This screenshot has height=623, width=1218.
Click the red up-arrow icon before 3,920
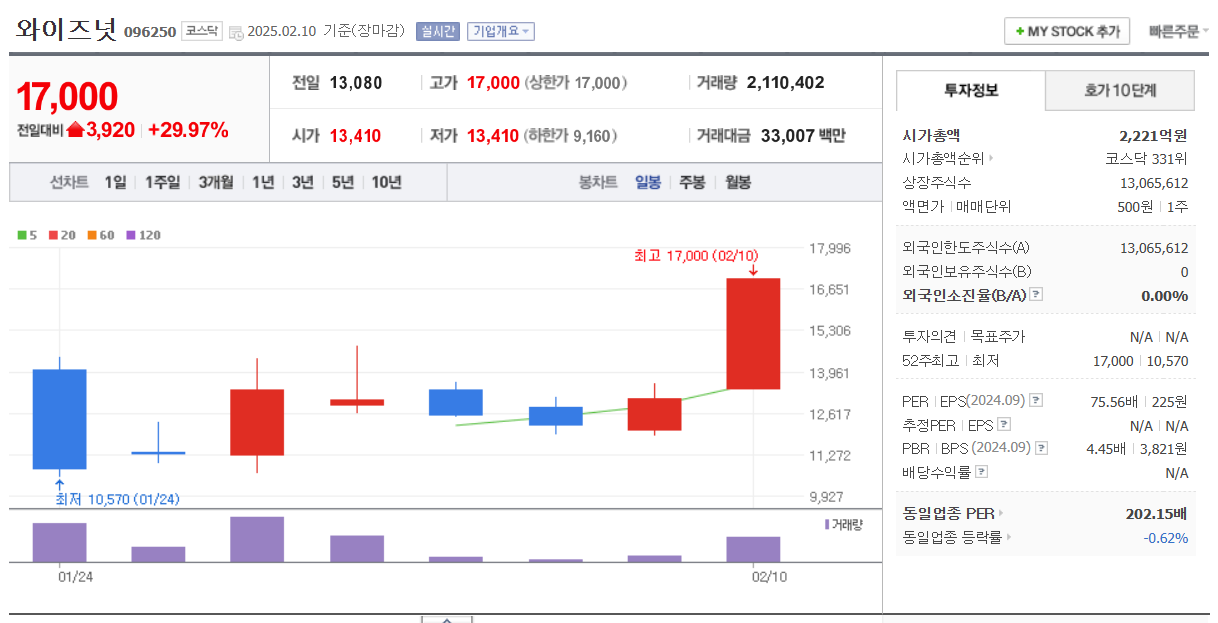click(75, 130)
